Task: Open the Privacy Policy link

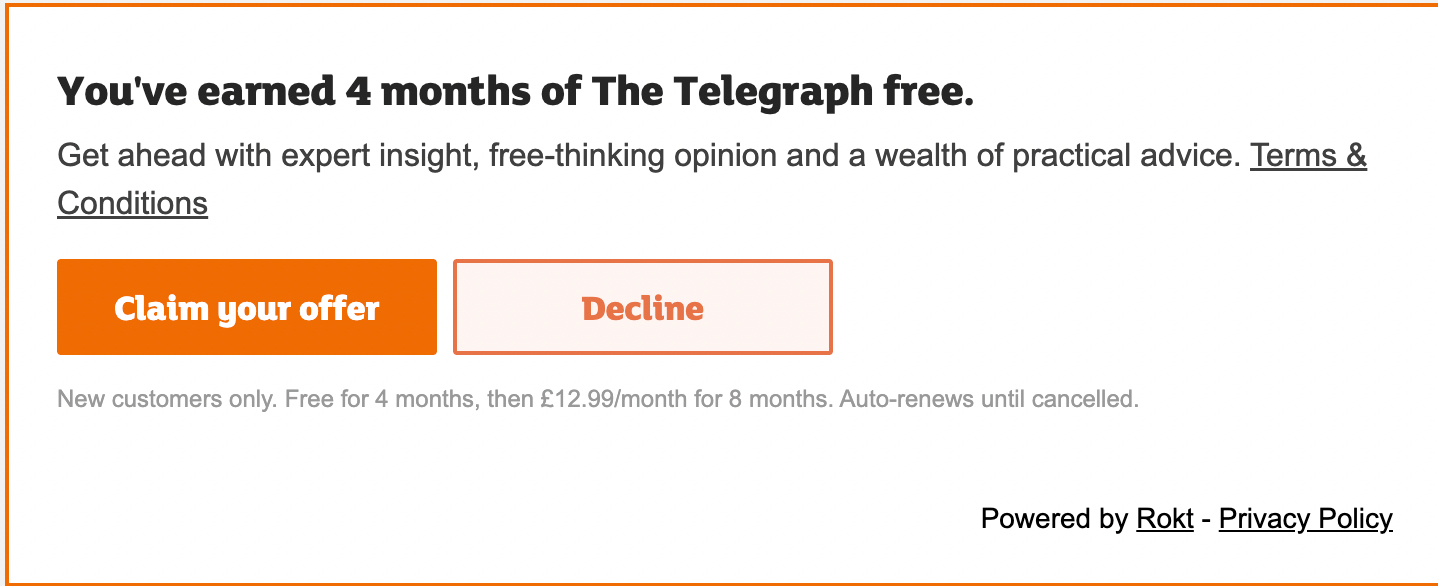Action: 1305,519
